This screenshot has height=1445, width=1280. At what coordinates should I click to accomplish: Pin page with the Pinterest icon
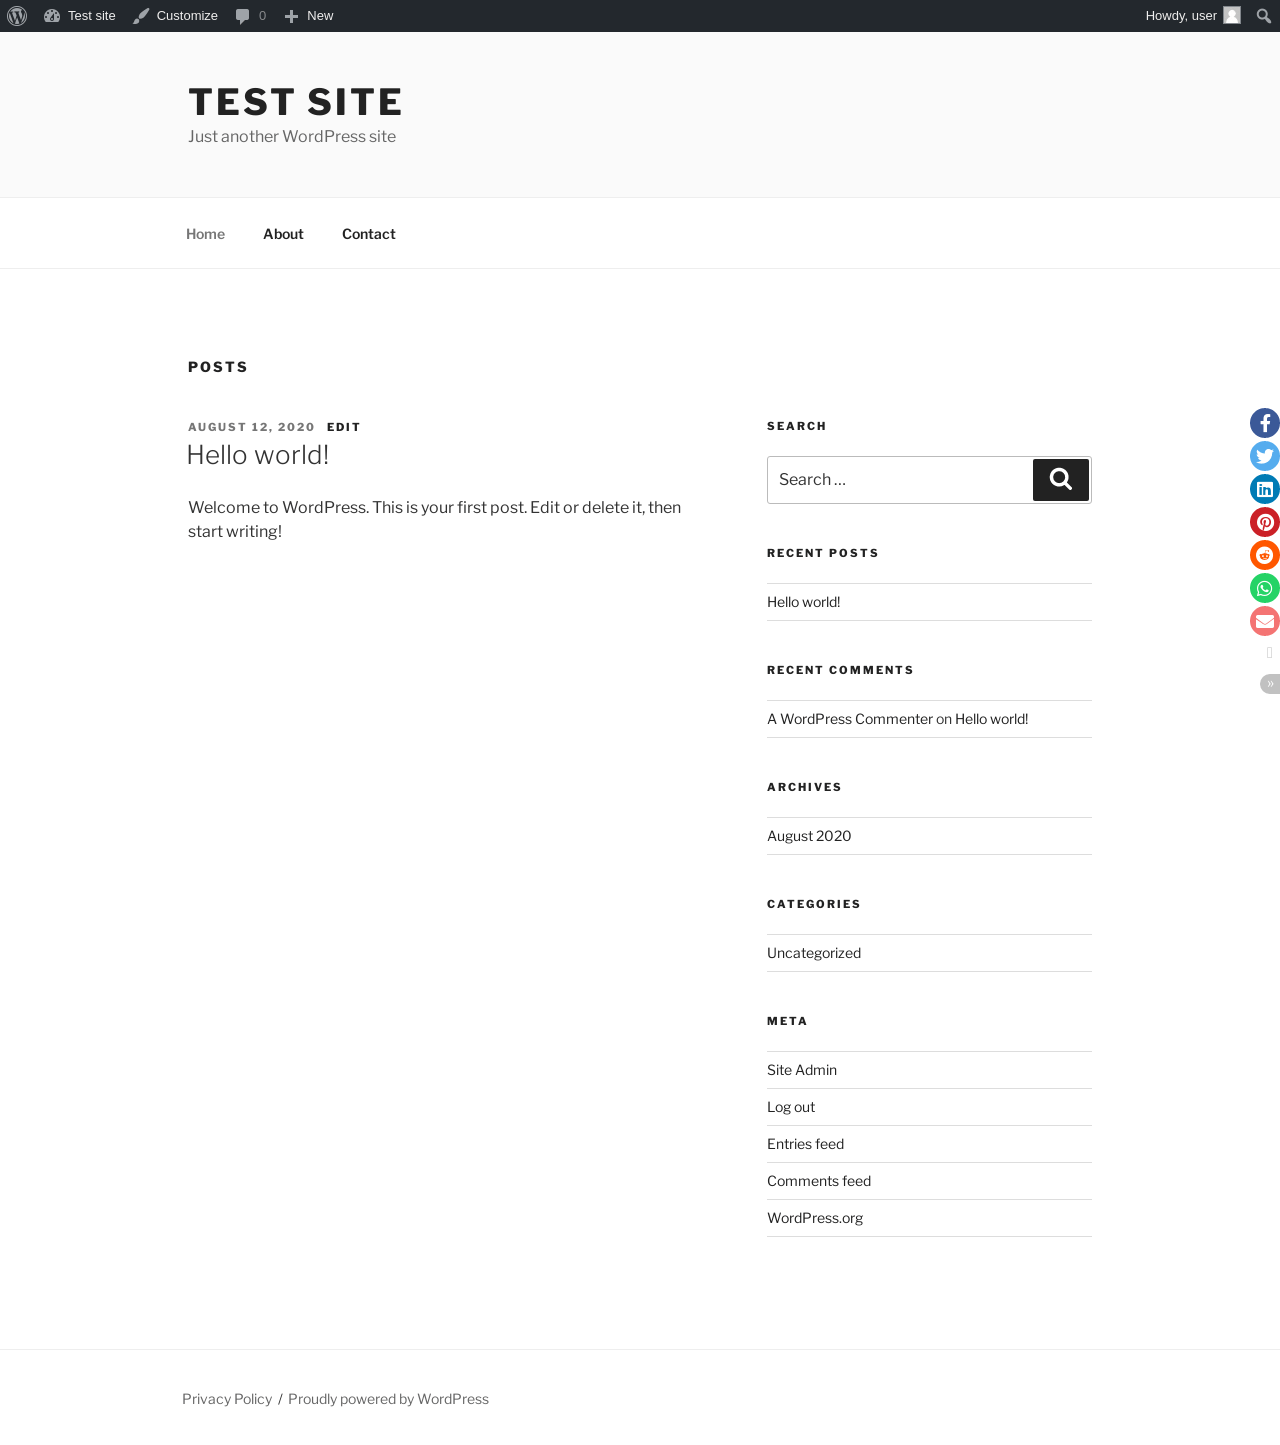1265,522
